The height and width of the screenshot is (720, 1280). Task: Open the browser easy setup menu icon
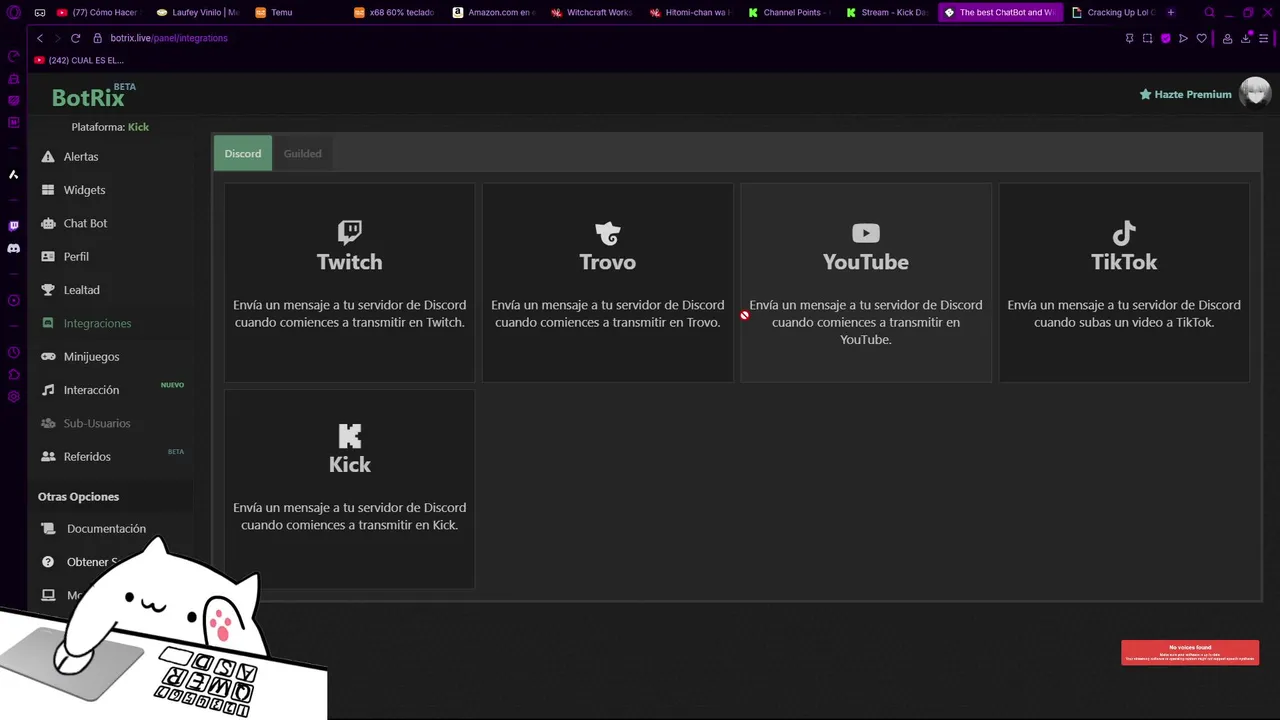1264,39
